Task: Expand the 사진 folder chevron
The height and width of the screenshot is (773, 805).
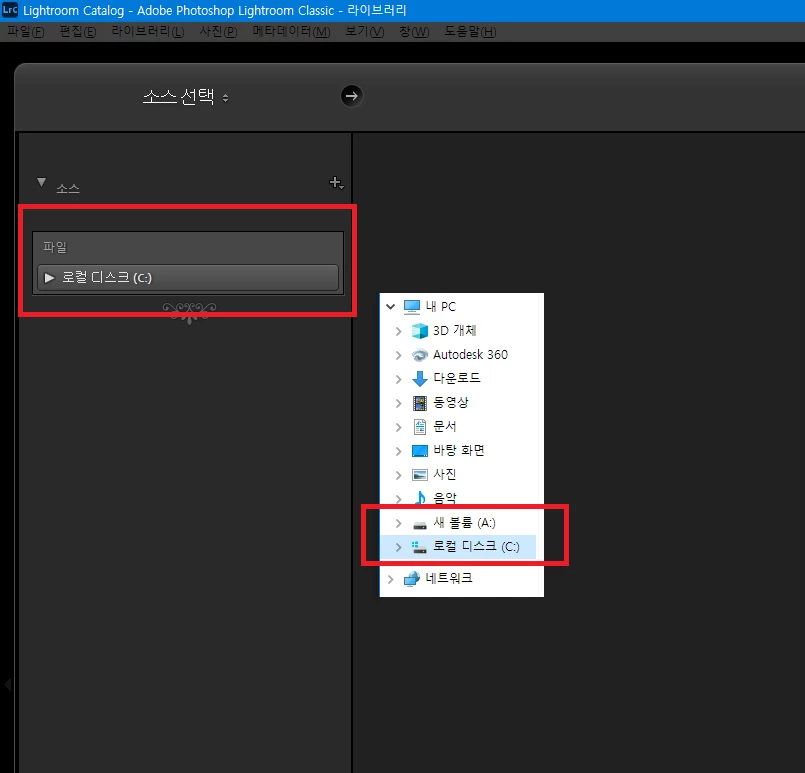Action: [x=398, y=475]
